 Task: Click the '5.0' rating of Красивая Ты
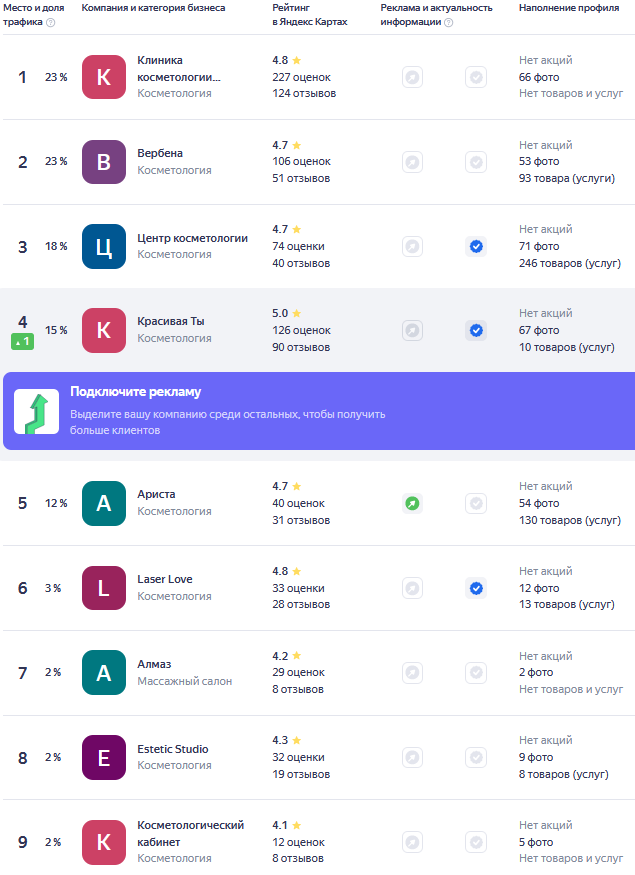tap(280, 314)
